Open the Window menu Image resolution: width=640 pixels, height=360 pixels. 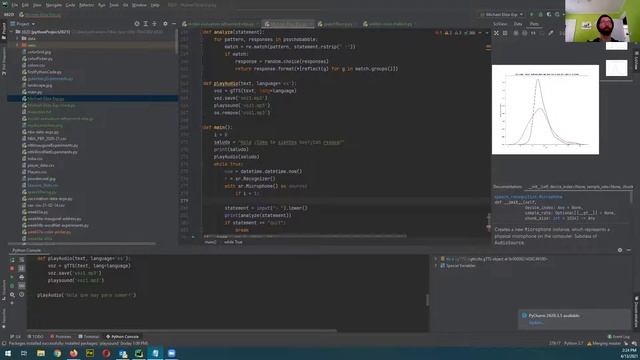pos(139,5)
